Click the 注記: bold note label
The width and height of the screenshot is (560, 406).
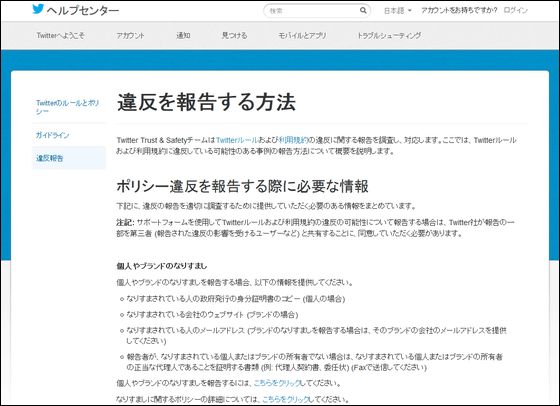125,222
